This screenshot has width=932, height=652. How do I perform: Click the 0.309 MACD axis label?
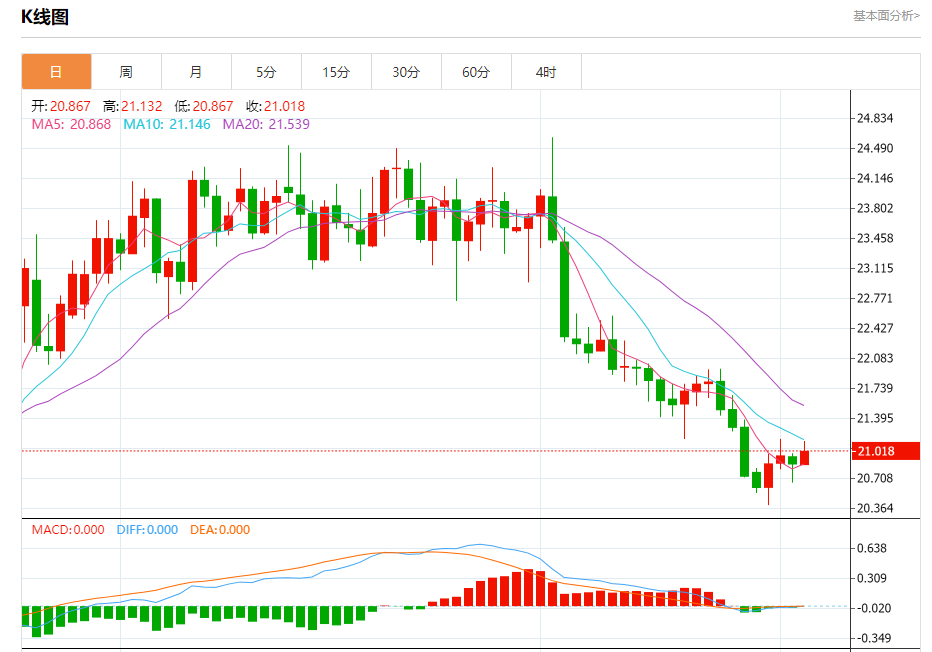pos(872,578)
